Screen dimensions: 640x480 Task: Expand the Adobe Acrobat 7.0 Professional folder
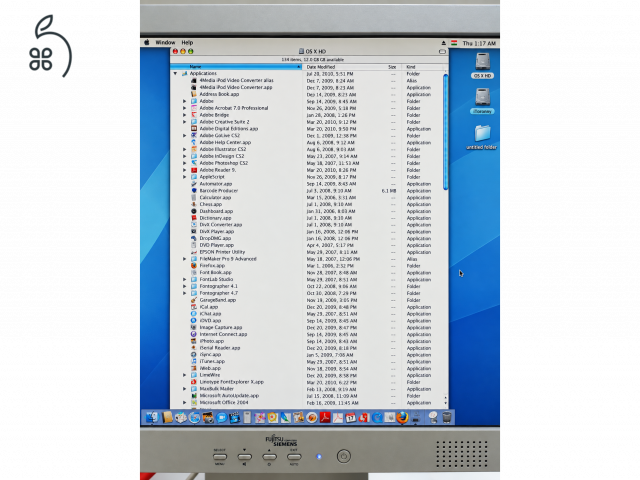click(184, 108)
